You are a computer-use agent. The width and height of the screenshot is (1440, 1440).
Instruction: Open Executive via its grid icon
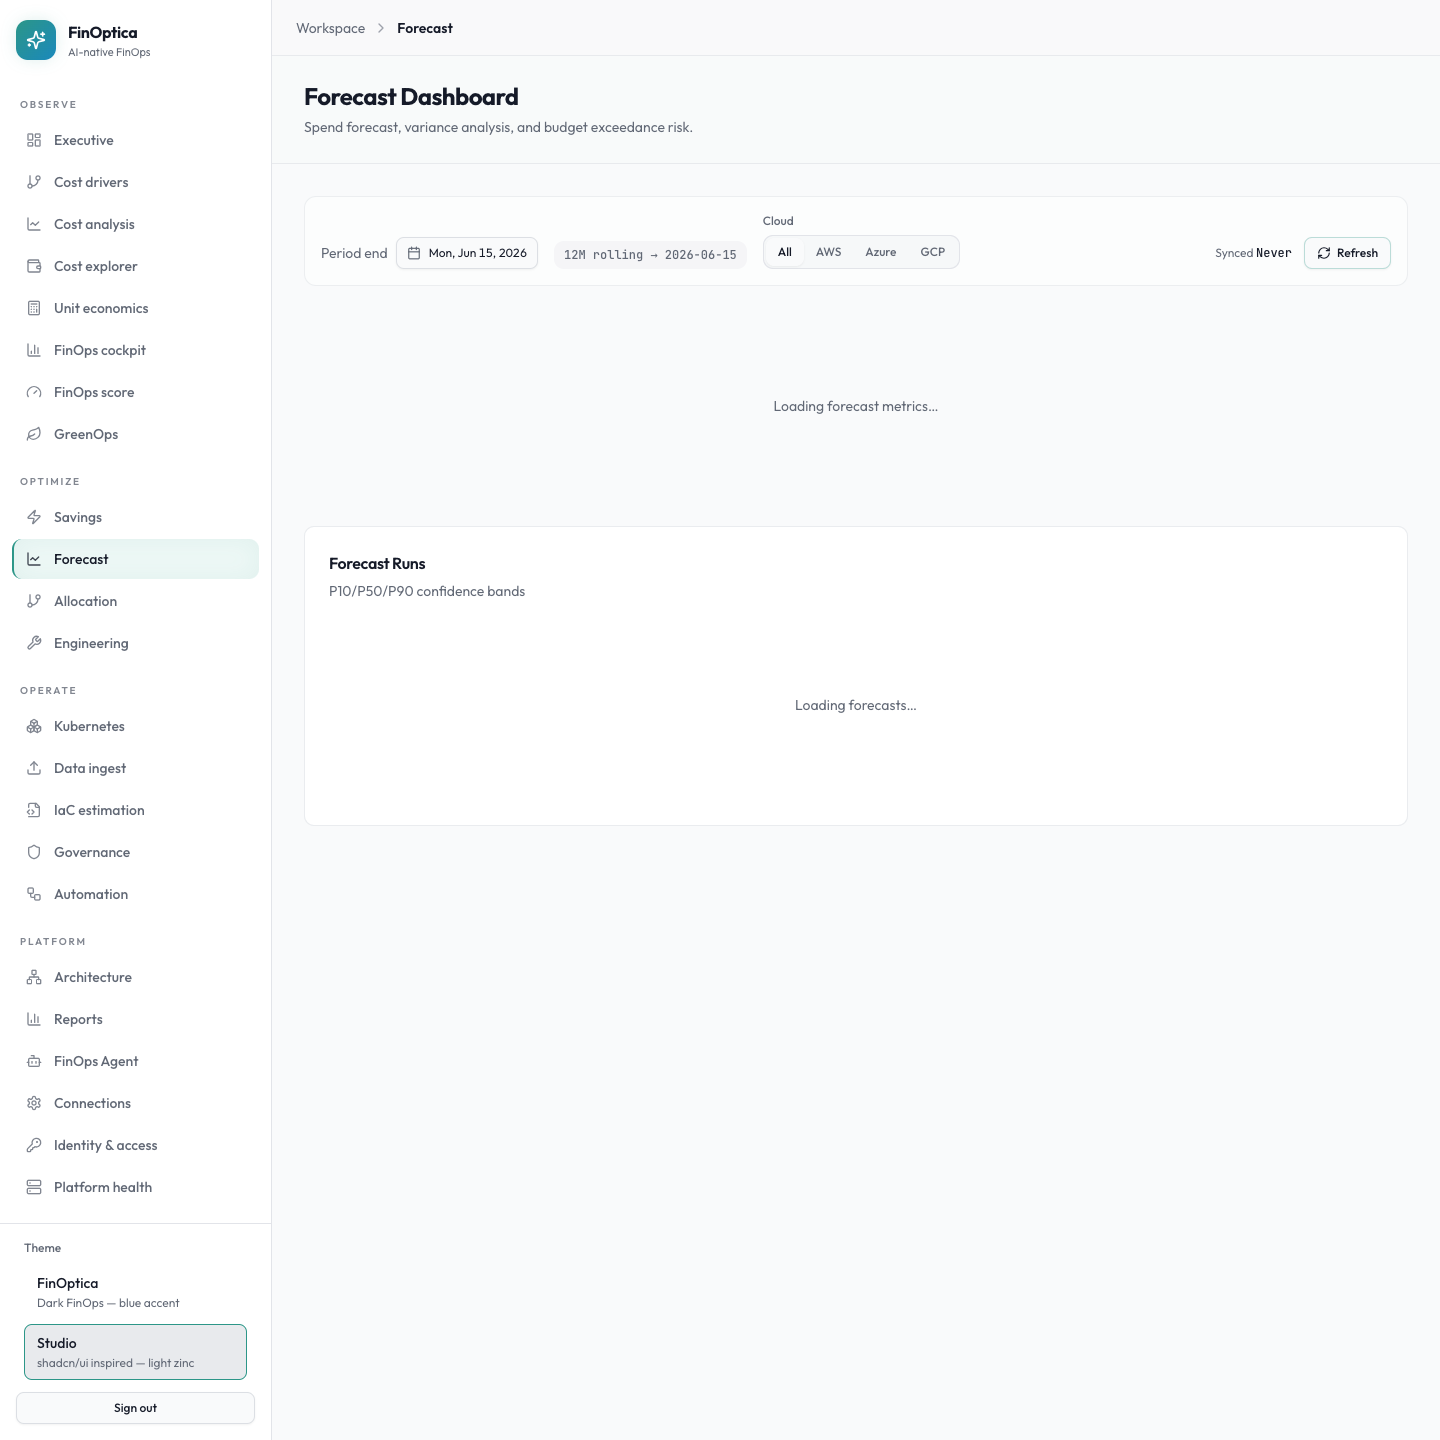click(34, 140)
